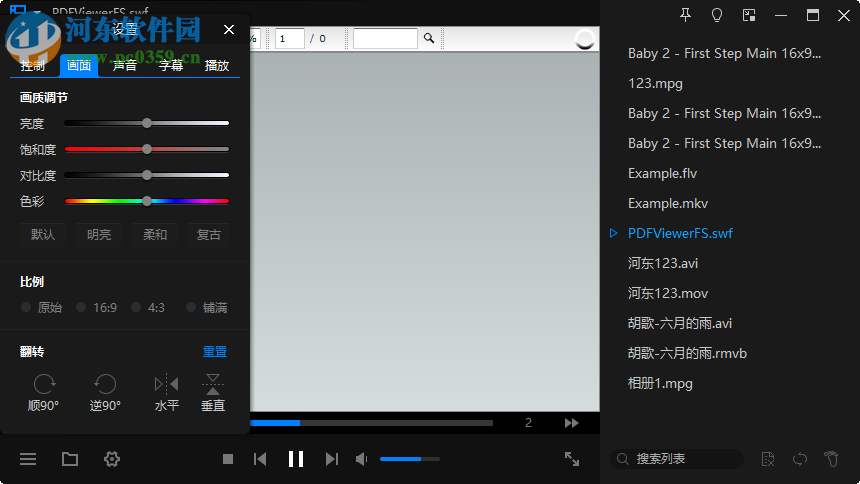Apply the 明亮 picture preset

(99, 235)
